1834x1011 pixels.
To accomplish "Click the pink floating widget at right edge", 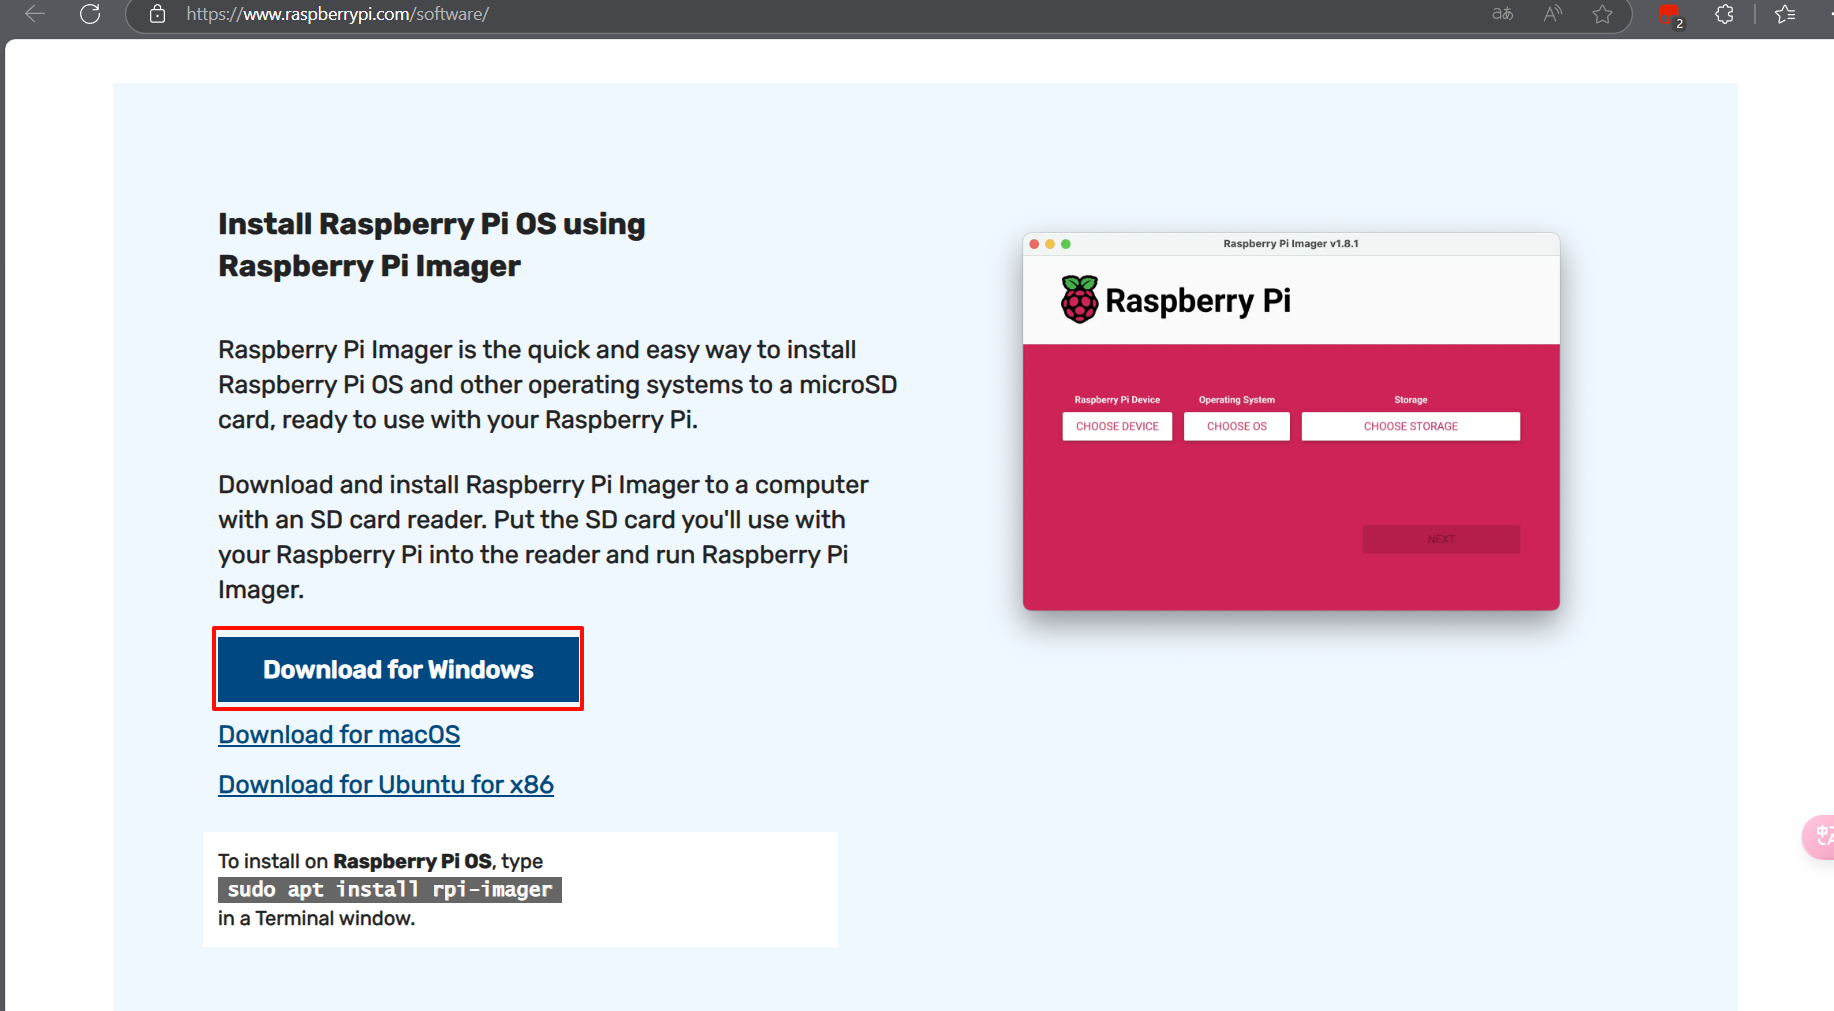I will (1819, 837).
